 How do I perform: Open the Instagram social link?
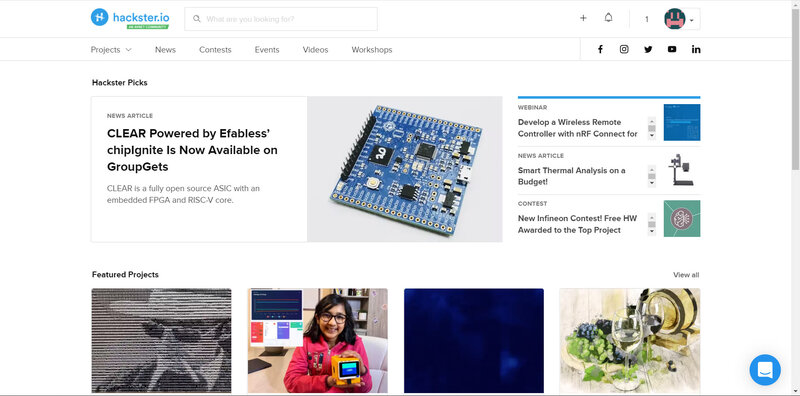pyautogui.click(x=624, y=50)
